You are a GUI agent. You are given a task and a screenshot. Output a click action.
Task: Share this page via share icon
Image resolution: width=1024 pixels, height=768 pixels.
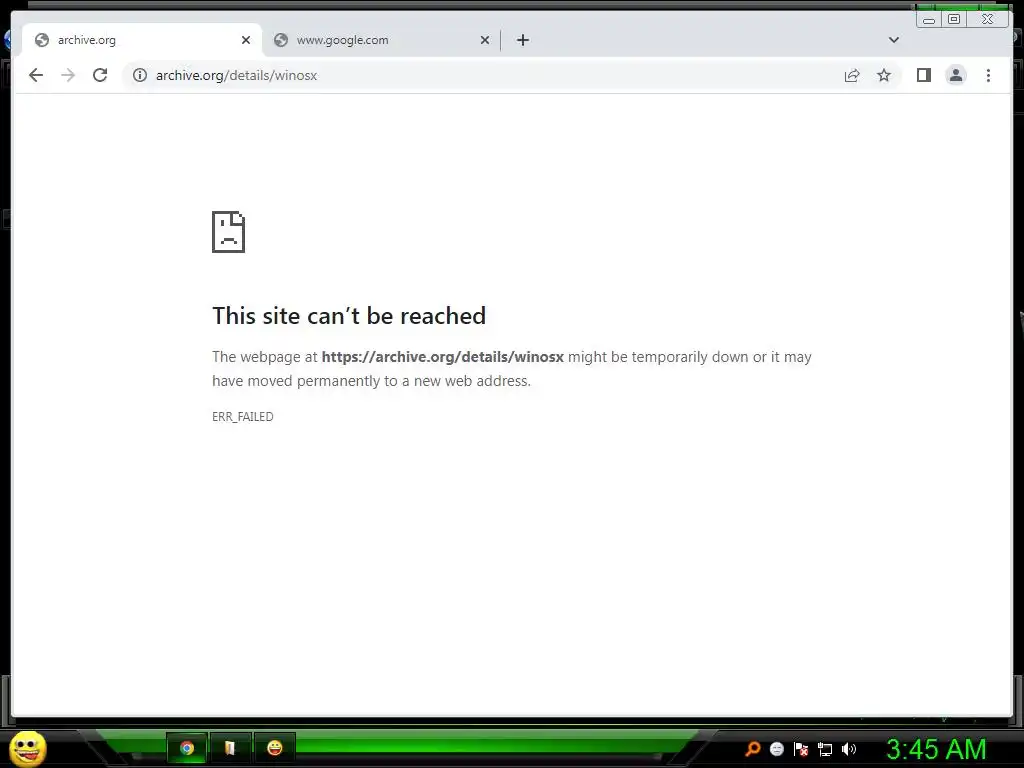click(x=852, y=76)
